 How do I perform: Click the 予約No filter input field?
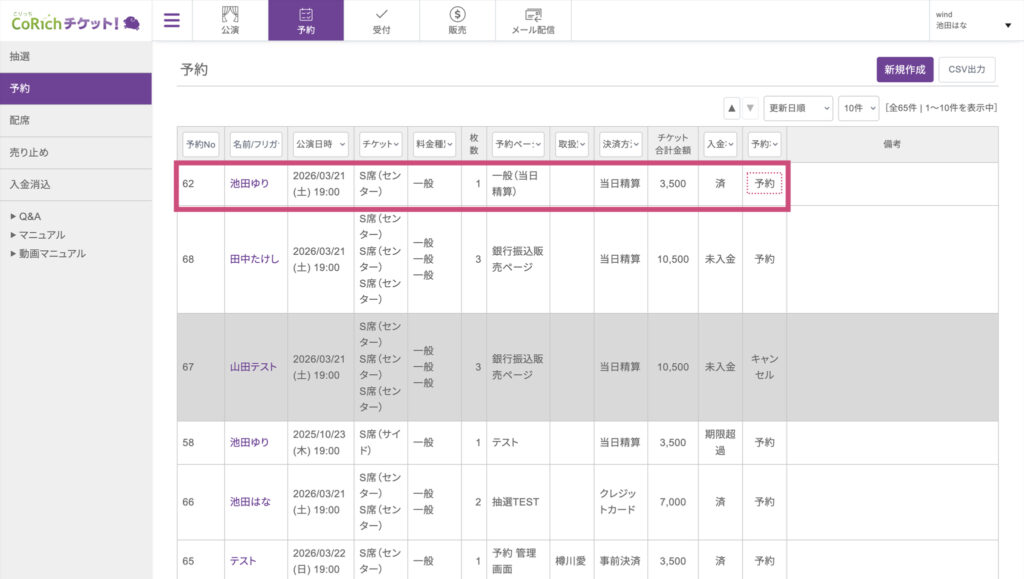pyautogui.click(x=200, y=144)
